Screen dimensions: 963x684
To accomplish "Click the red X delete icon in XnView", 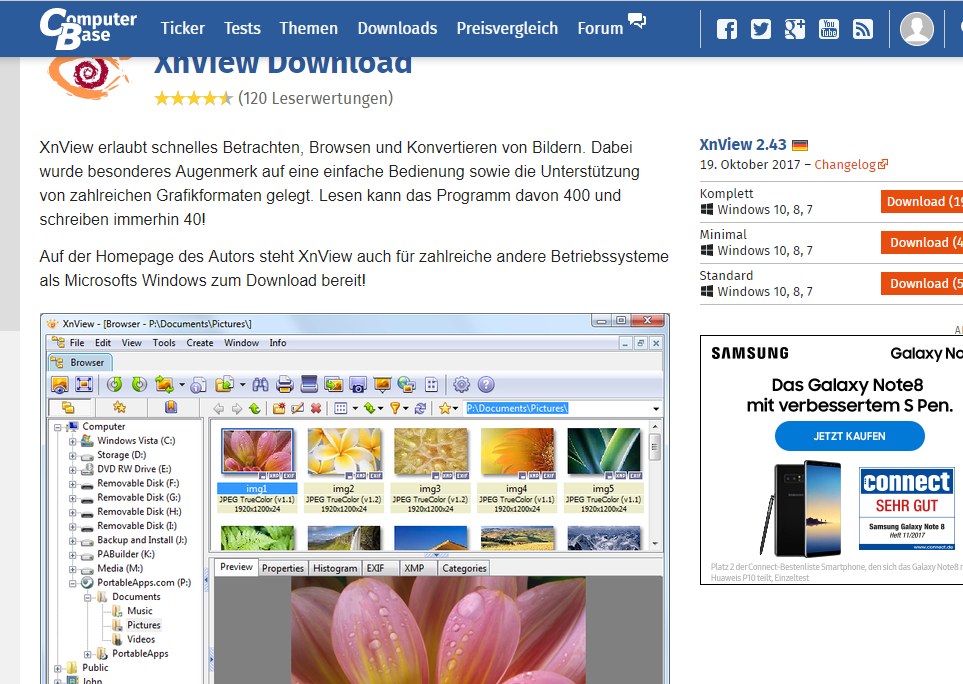I will 316,408.
